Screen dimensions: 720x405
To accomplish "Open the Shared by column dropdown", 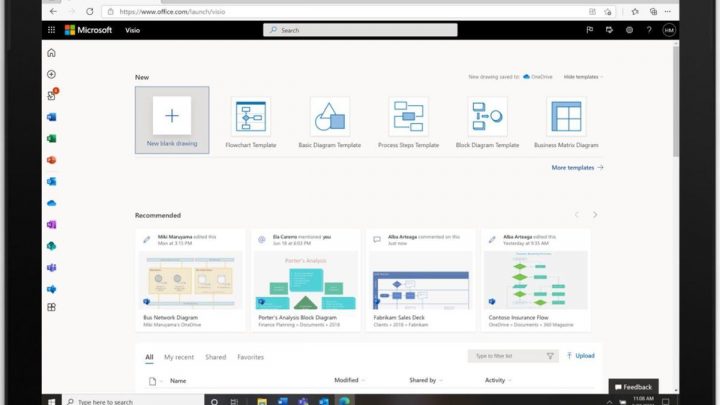I will [426, 380].
